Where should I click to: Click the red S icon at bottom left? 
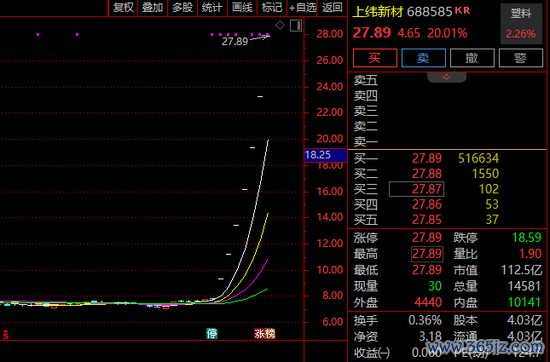coord(5,335)
